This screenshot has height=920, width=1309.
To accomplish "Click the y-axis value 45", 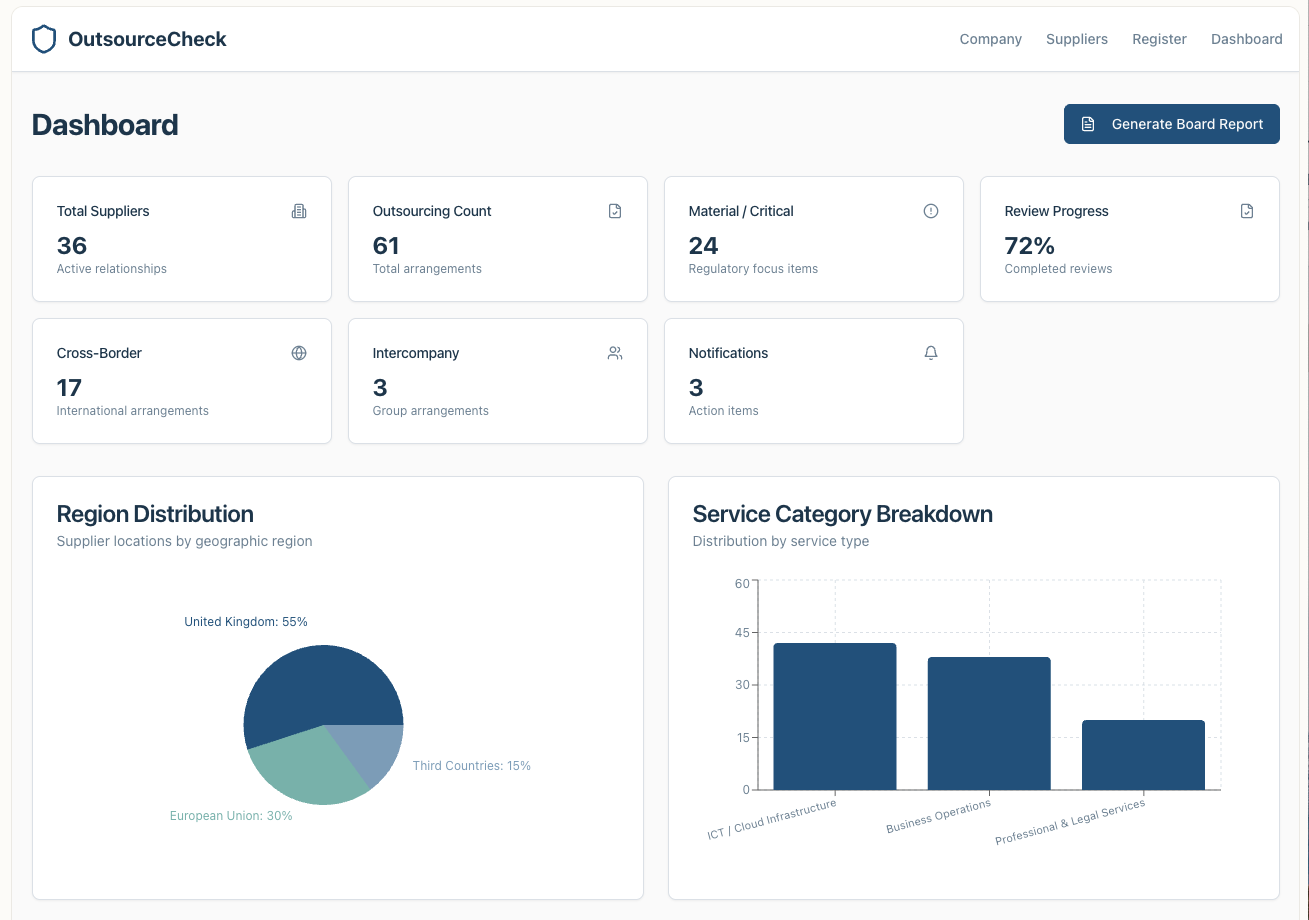I will tap(742, 633).
